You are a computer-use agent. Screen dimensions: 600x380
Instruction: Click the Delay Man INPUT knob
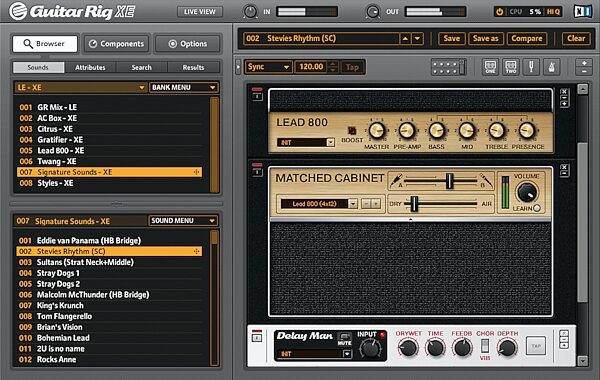(370, 348)
